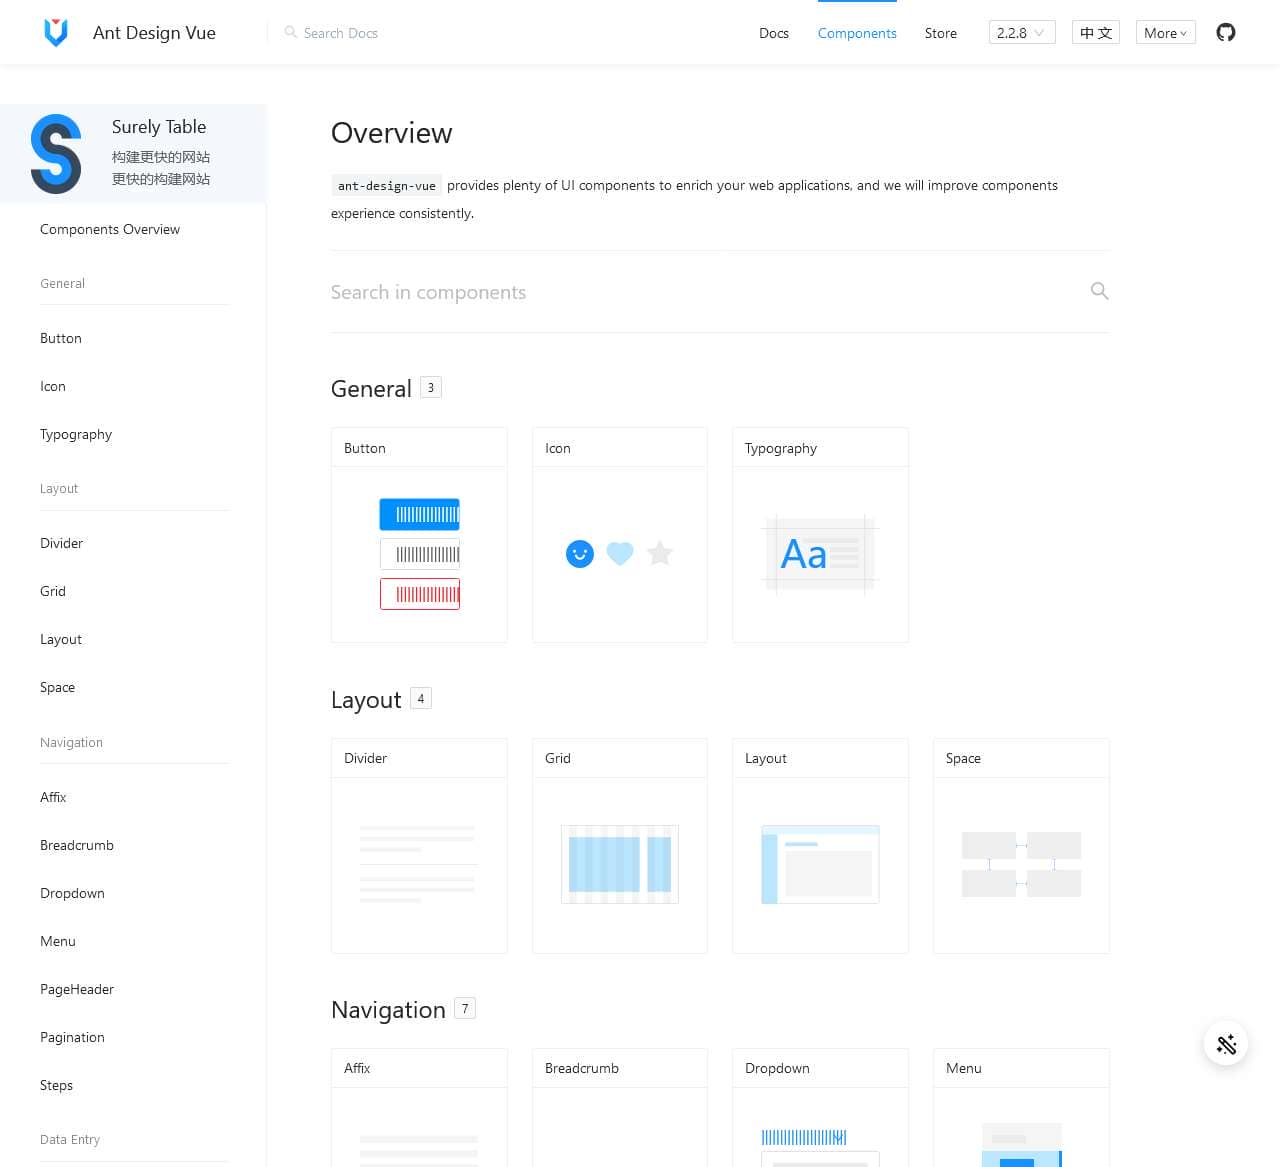Click the Data Entry sidebar group label
Screen dimensions: 1280x1167
click(x=70, y=1139)
